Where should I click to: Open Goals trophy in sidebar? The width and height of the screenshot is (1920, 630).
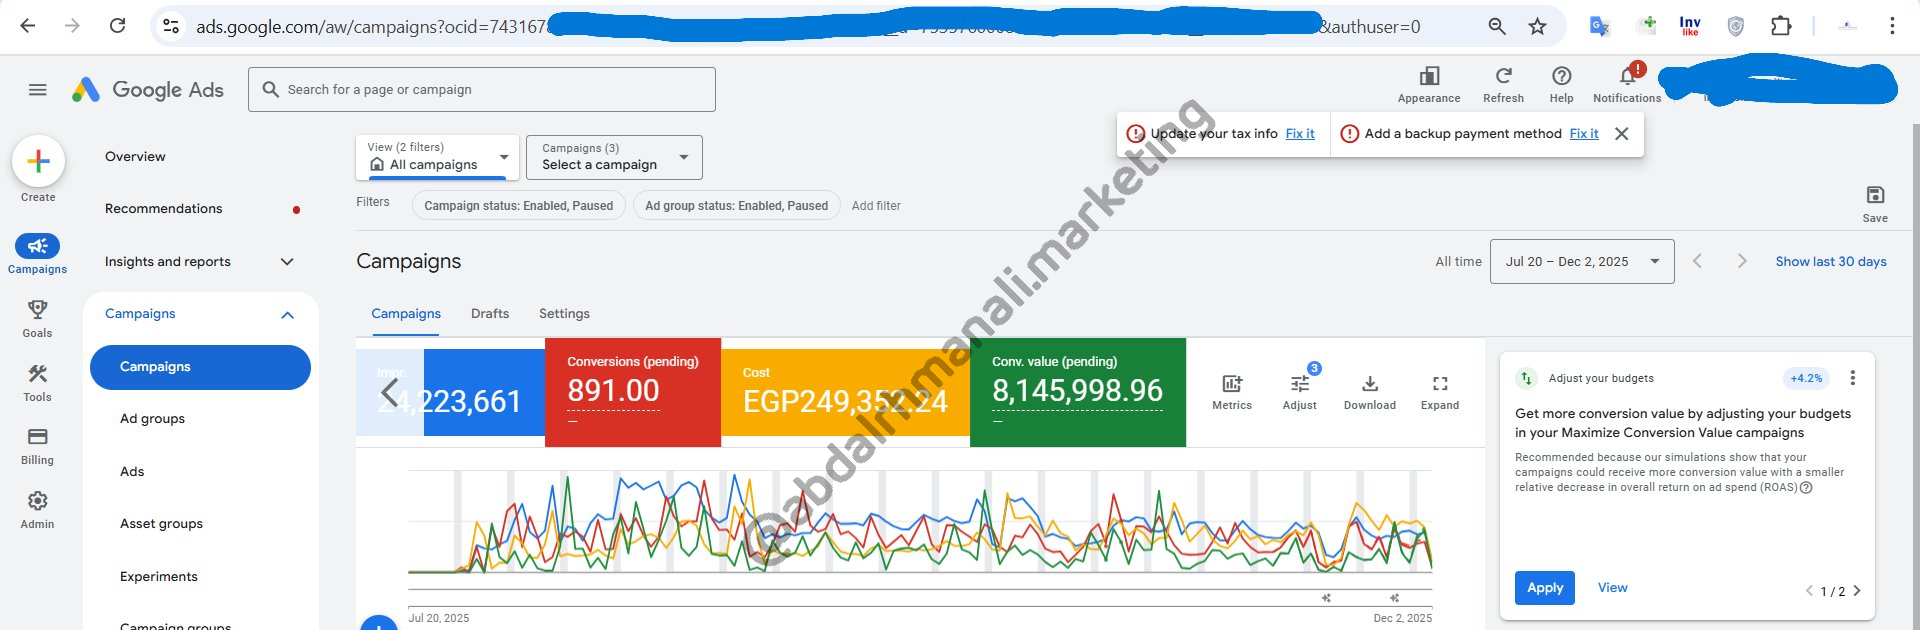click(37, 319)
